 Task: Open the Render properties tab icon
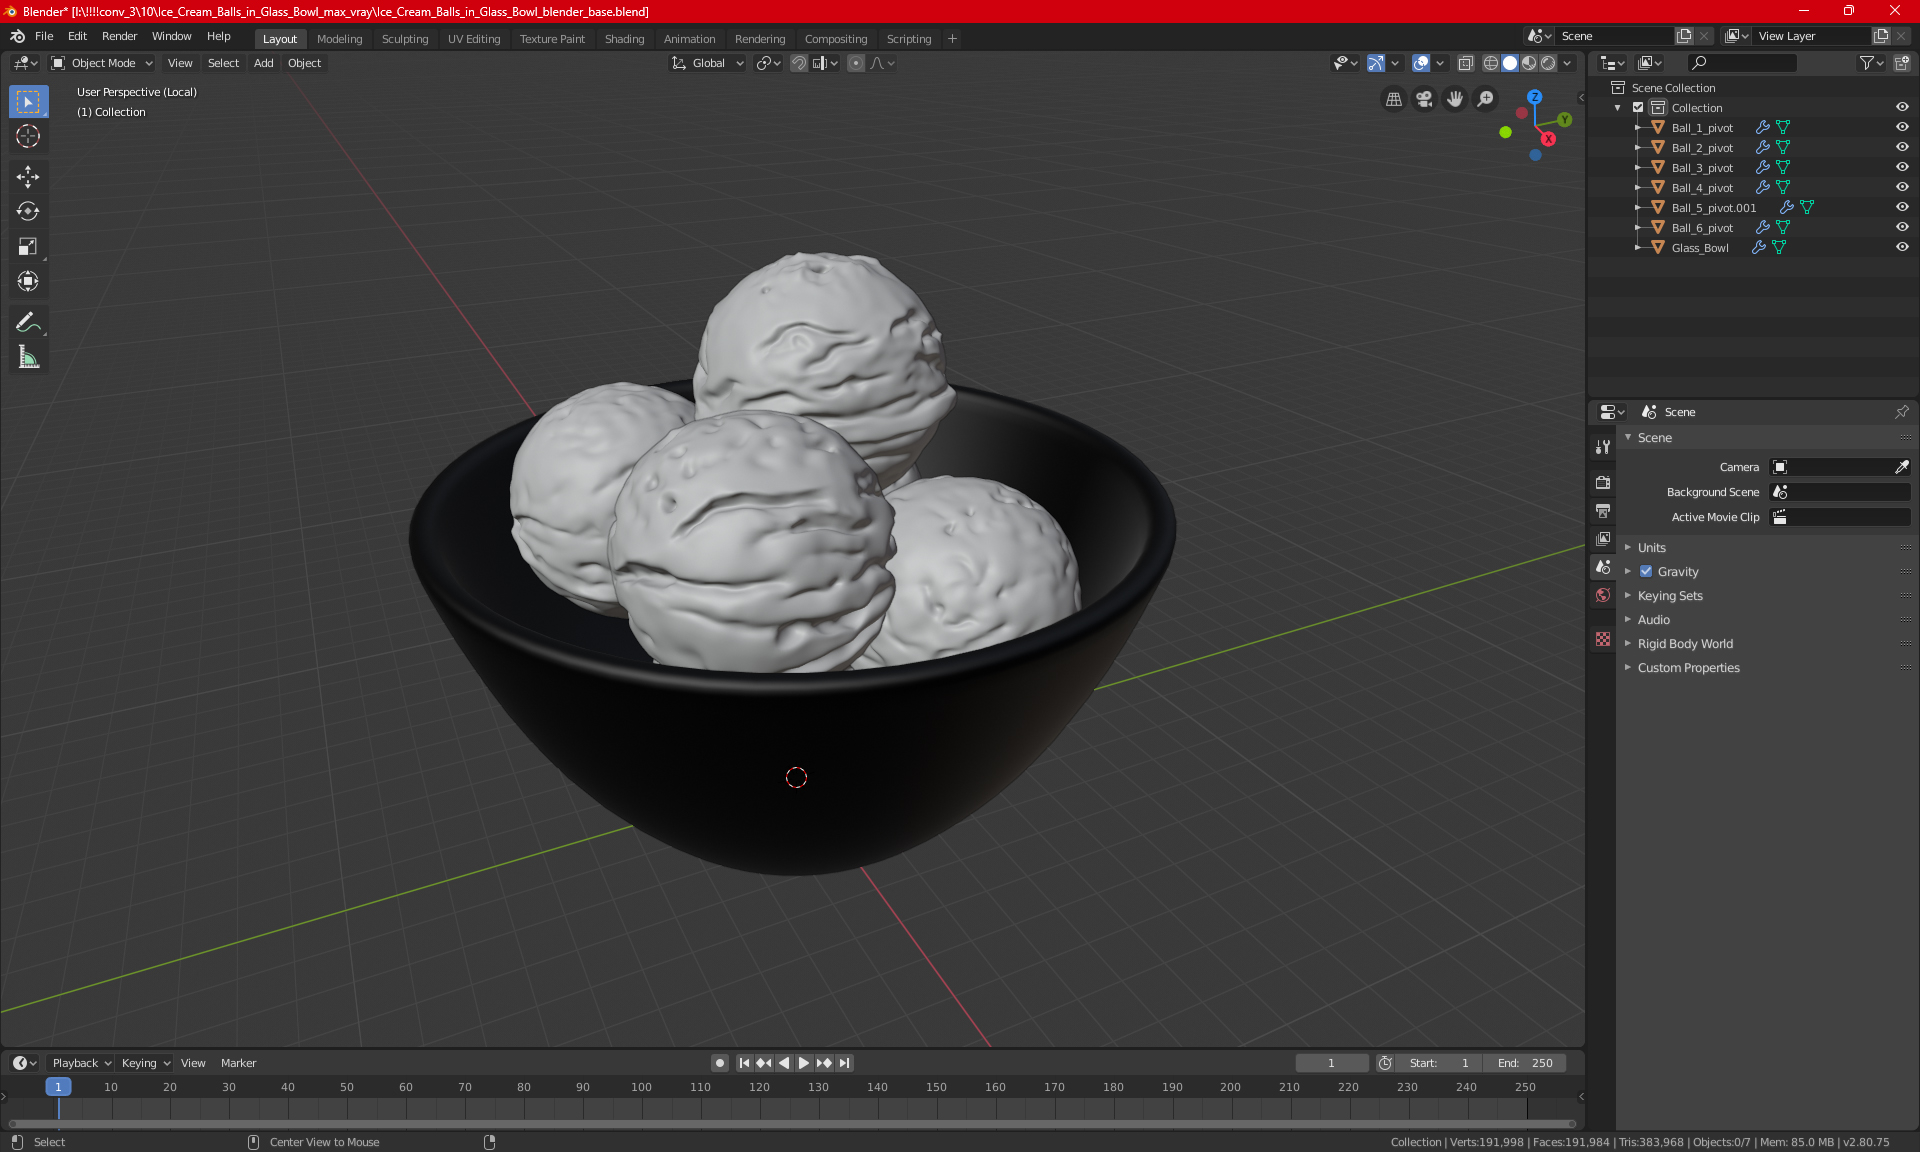[x=1603, y=482]
